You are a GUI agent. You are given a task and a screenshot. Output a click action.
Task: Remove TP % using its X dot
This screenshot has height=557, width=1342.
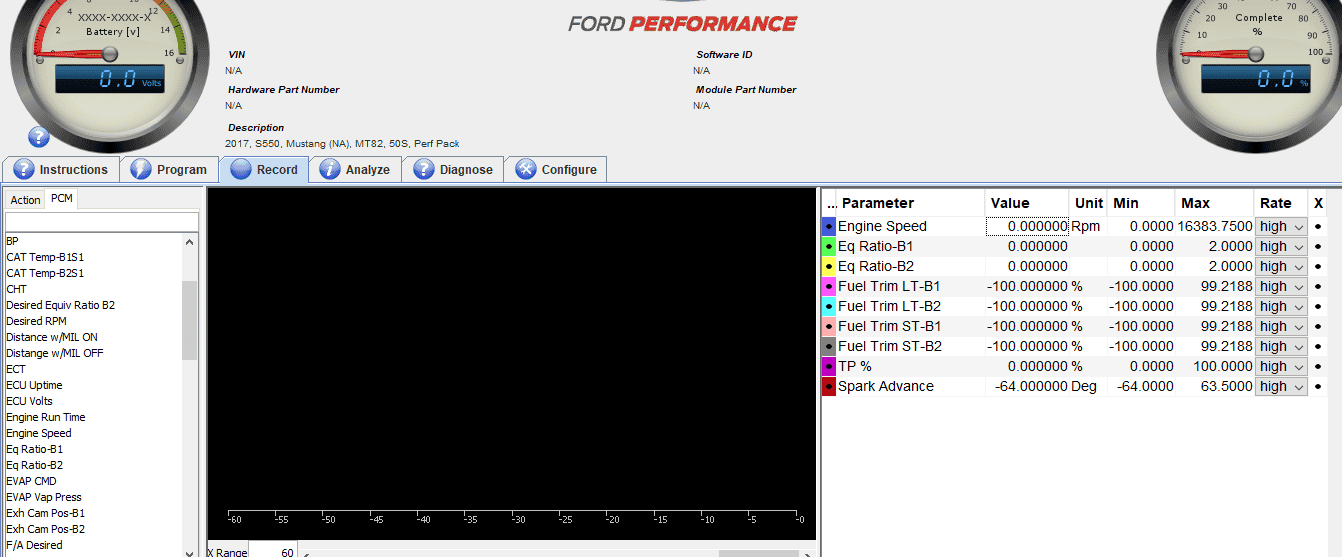[1318, 367]
